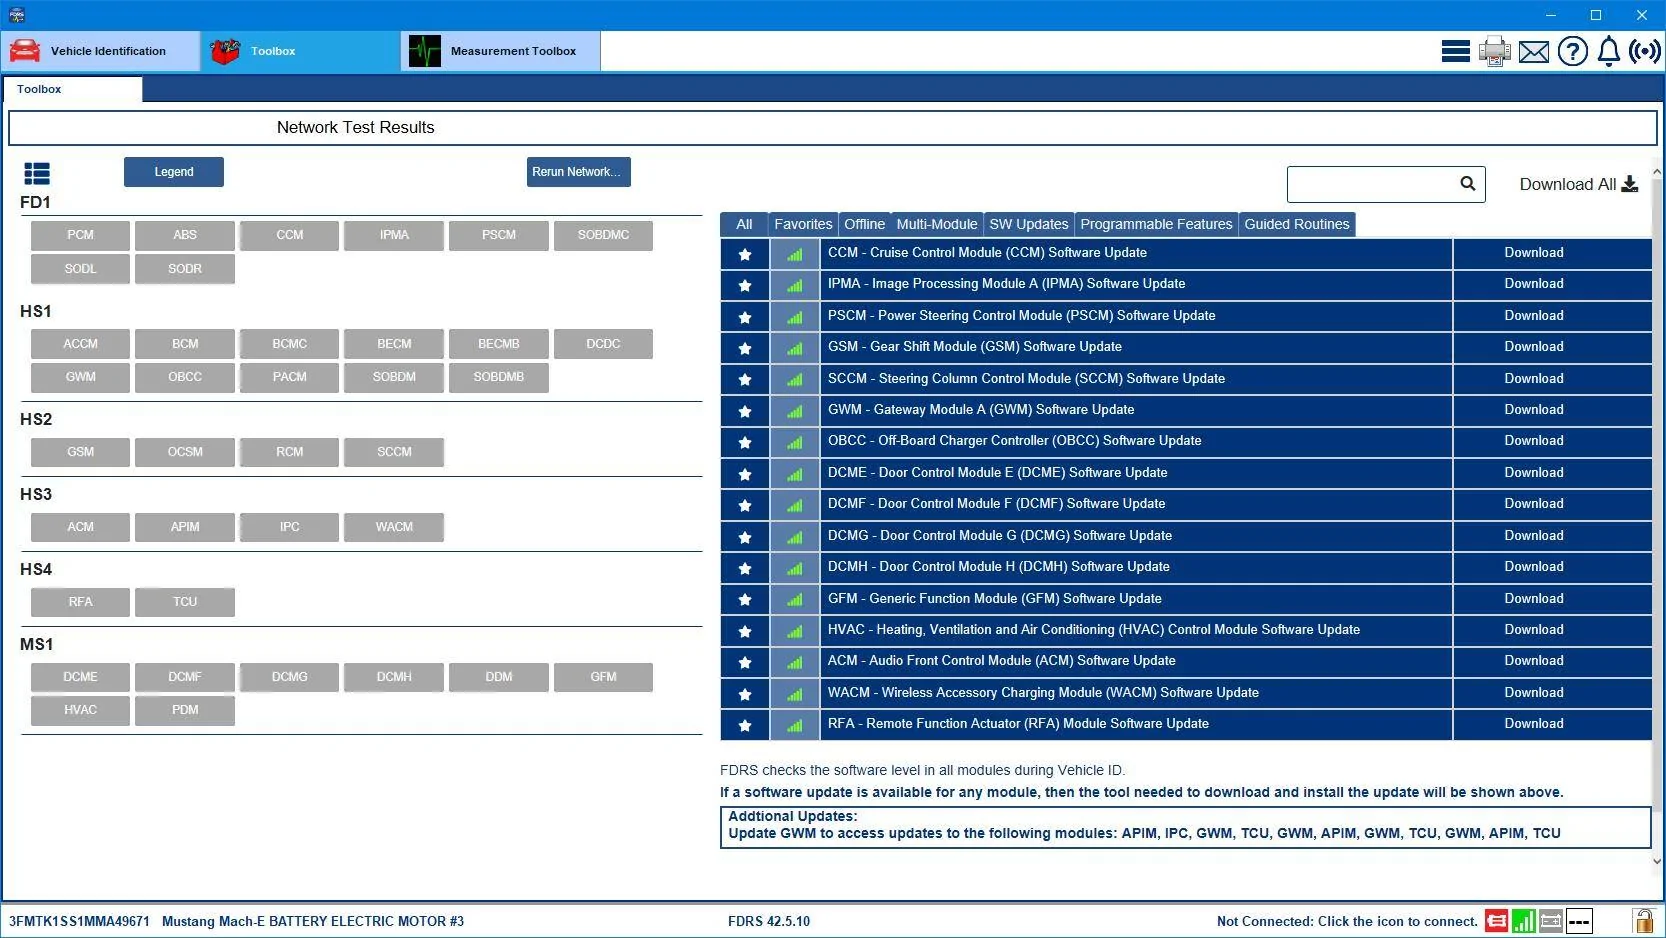Click the magnifier search icon
The width and height of the screenshot is (1666, 938).
(x=1467, y=183)
